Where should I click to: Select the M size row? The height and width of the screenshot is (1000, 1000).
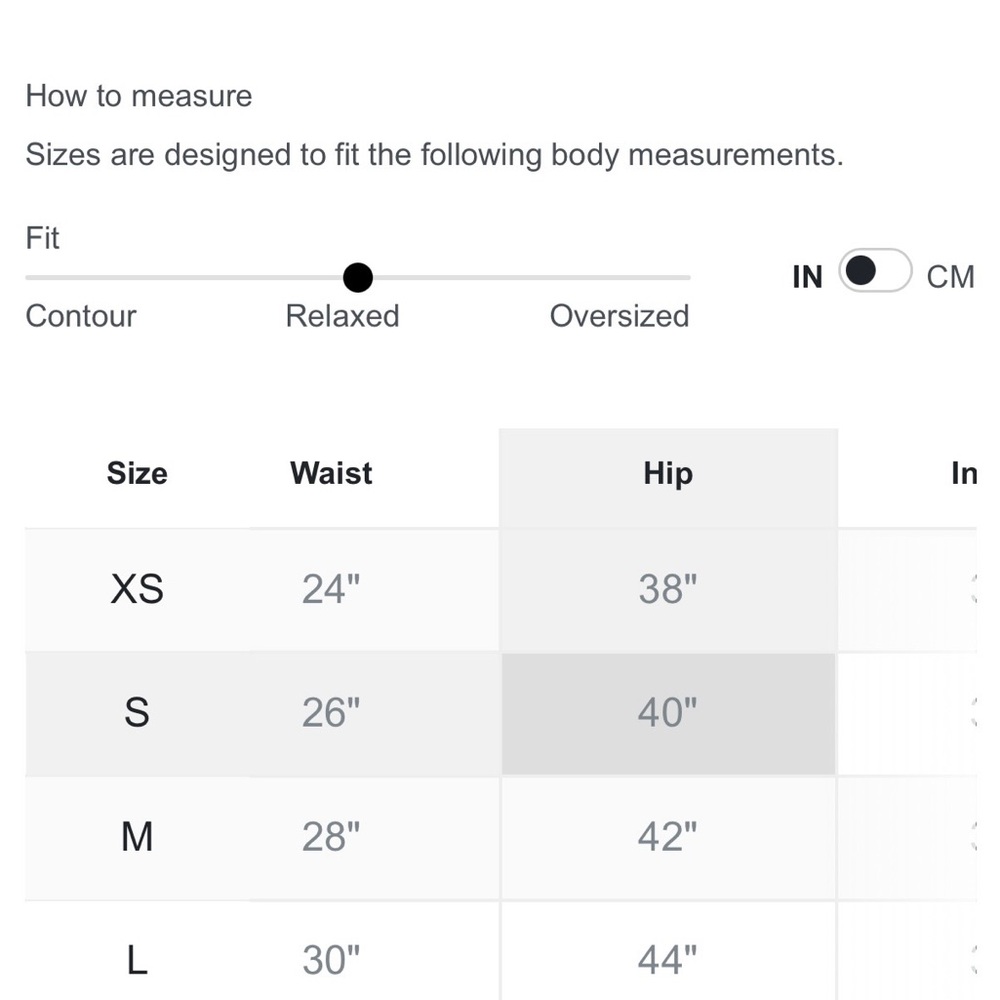(501, 837)
